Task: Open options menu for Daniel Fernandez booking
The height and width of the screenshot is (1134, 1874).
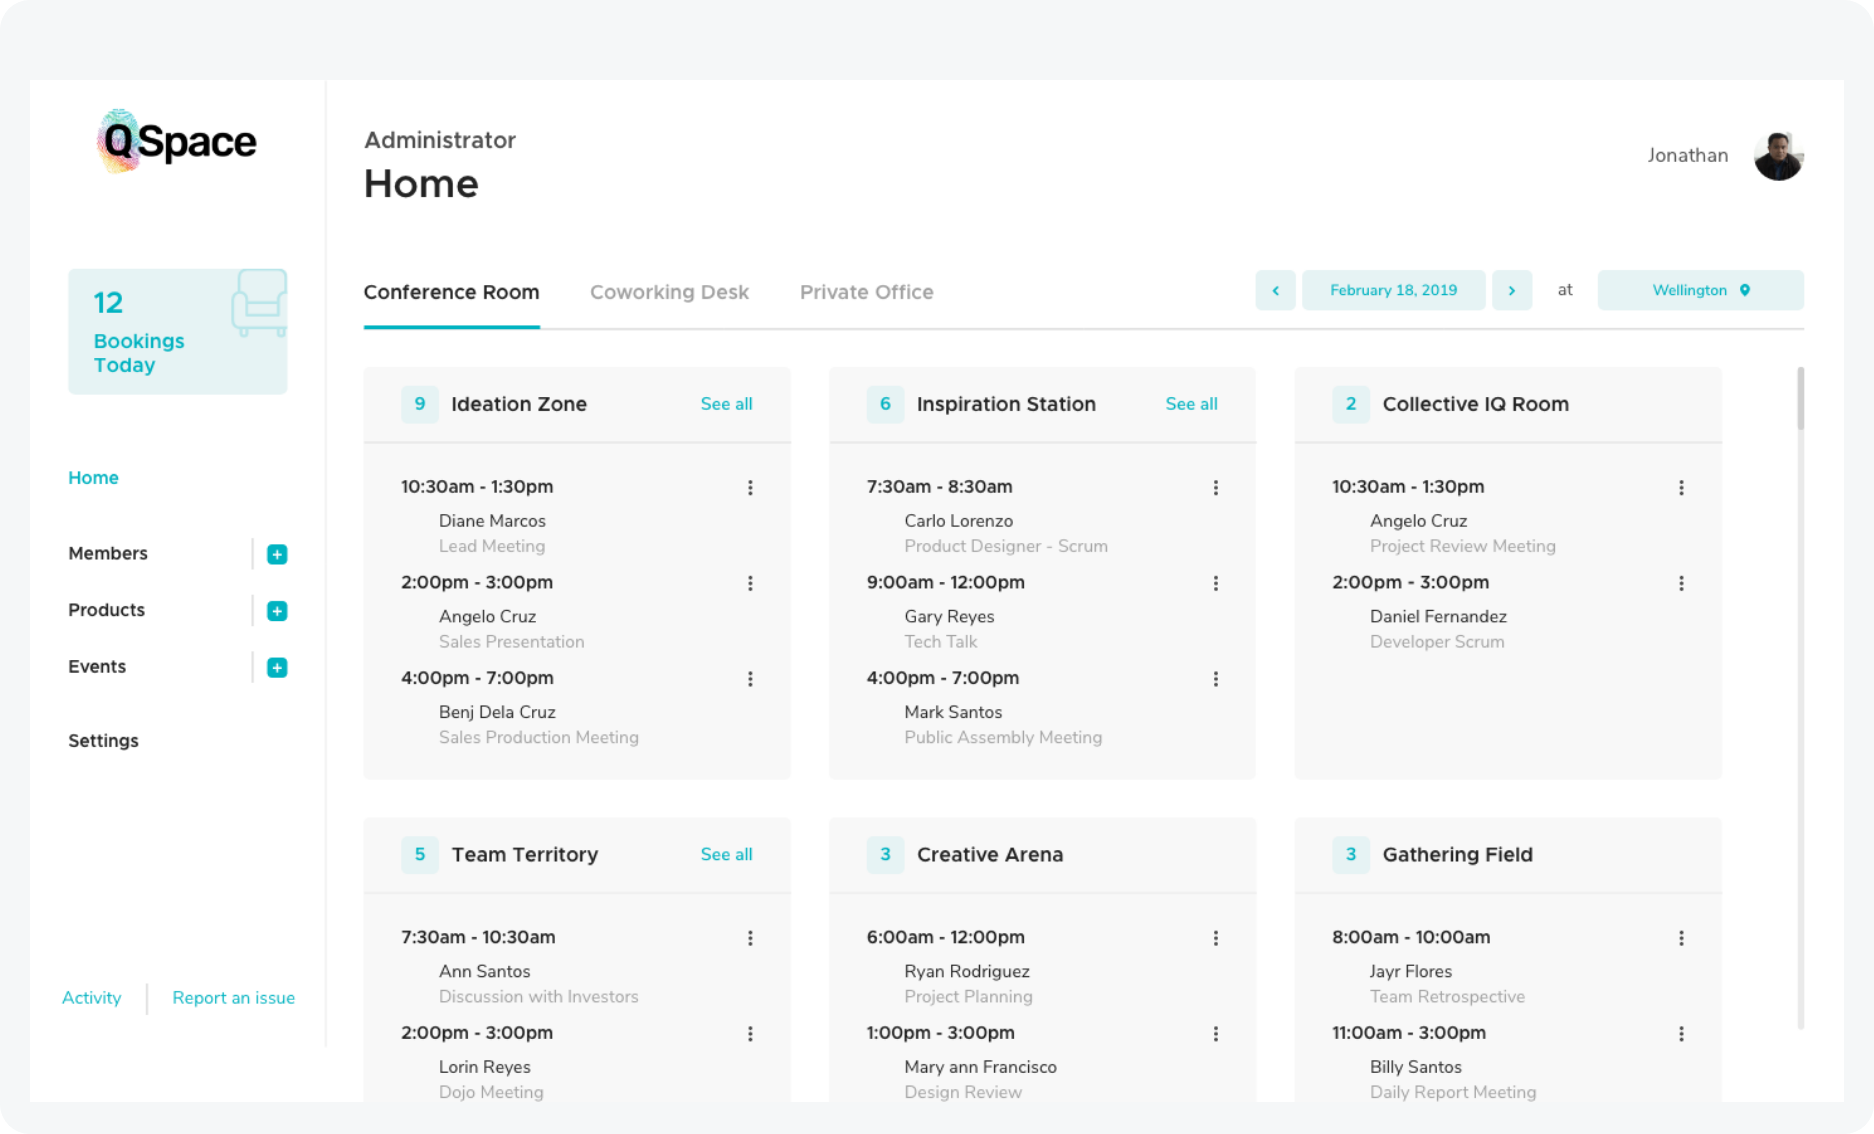Action: (1681, 583)
